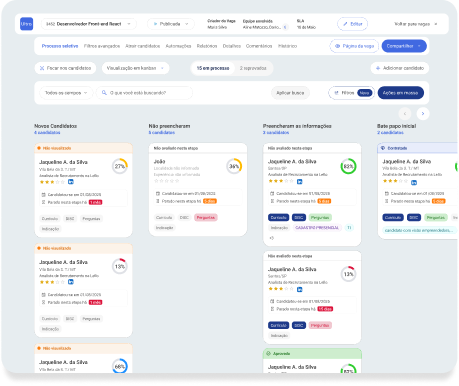Open the 'Detalhes' tab
This screenshot has width=459, height=386.
click(232, 46)
